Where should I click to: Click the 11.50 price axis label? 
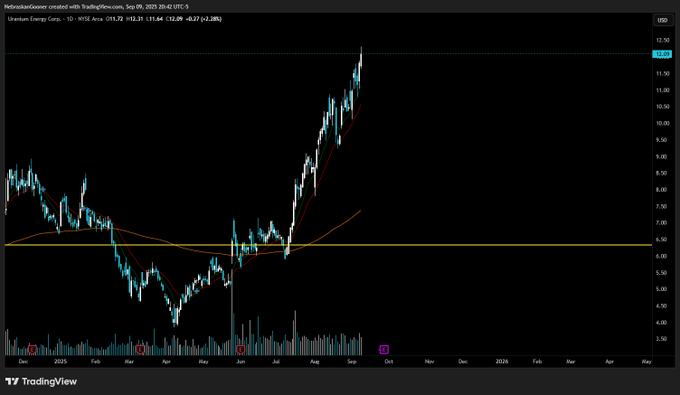(x=662, y=74)
